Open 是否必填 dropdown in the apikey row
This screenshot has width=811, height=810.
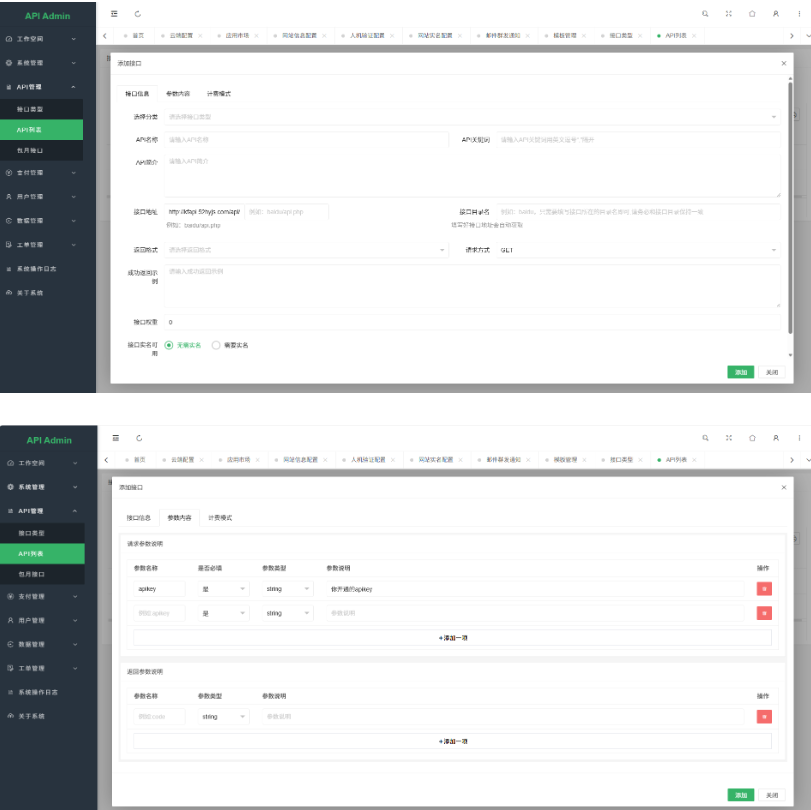(x=223, y=589)
